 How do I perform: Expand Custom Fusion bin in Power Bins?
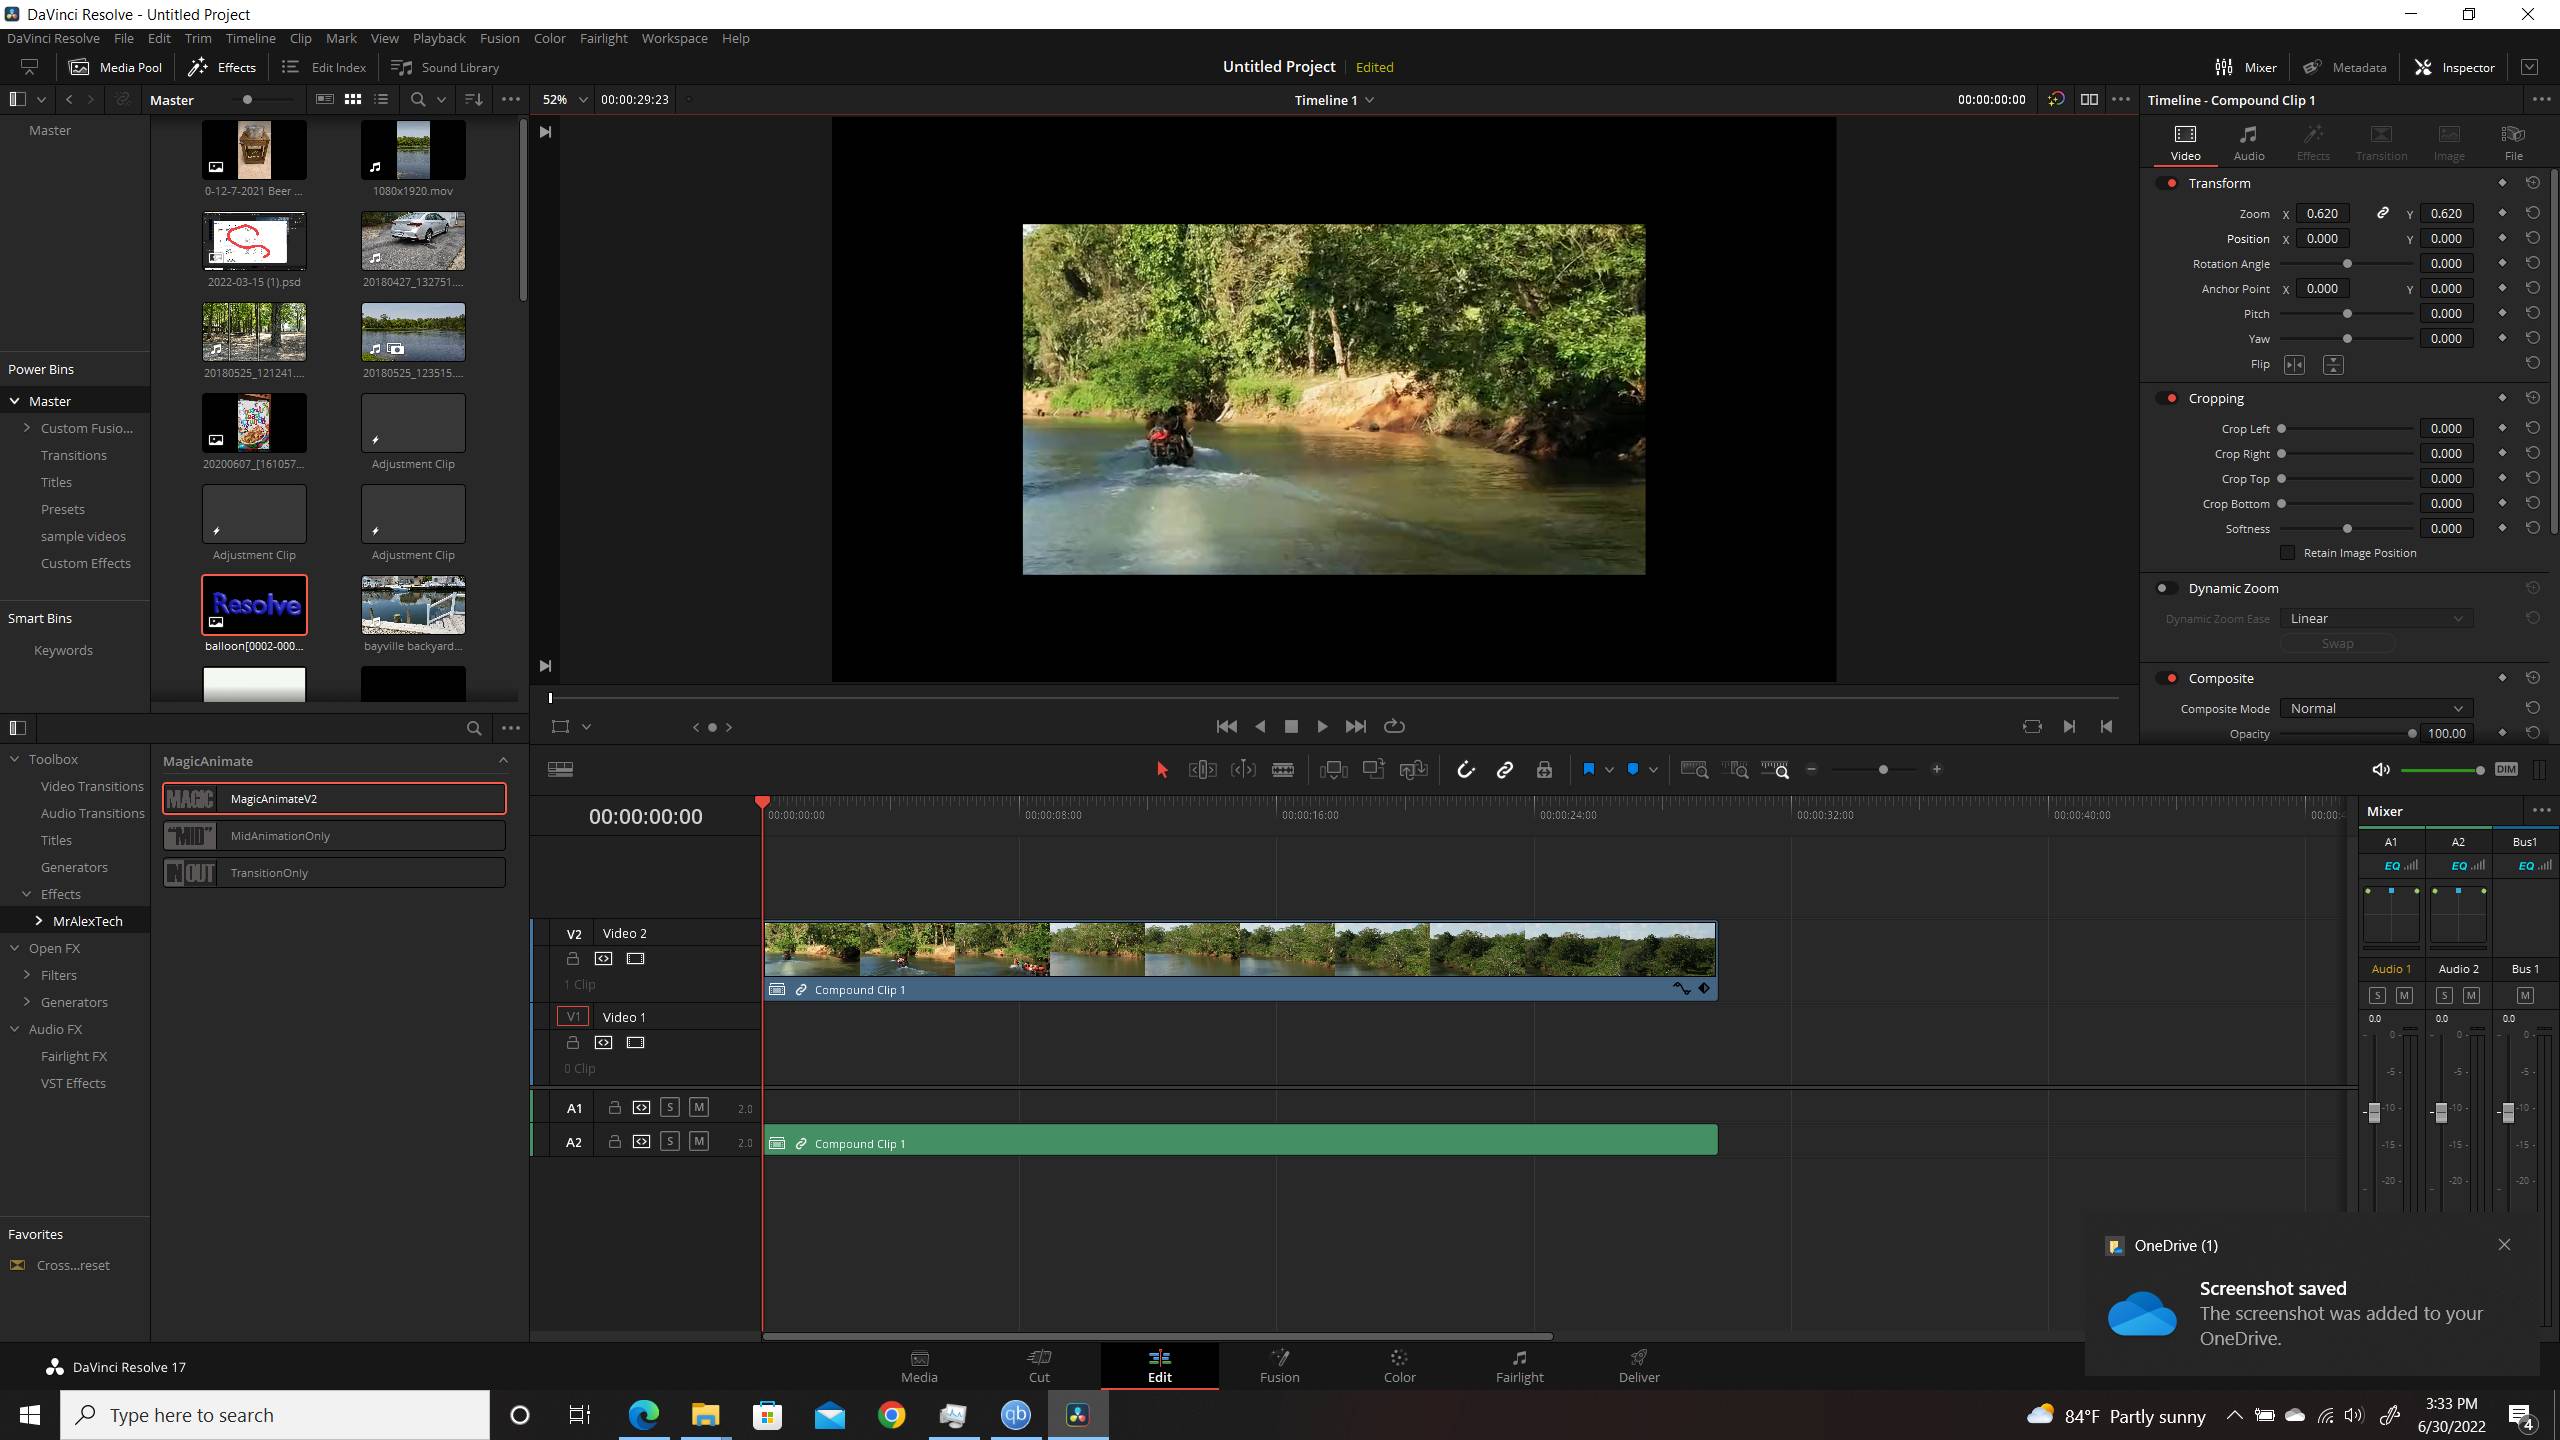pos(27,428)
